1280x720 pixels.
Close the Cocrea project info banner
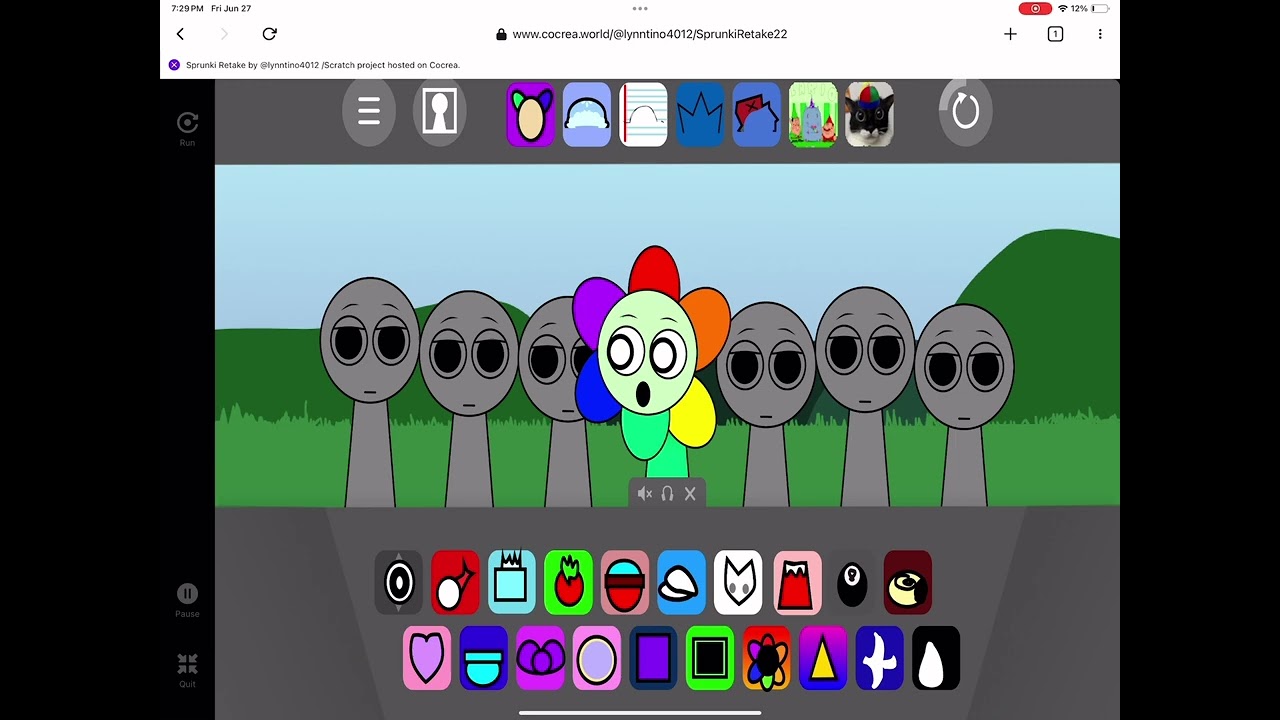[x=174, y=65]
